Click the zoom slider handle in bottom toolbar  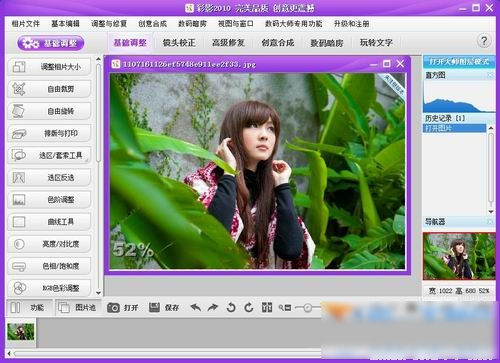(x=307, y=308)
